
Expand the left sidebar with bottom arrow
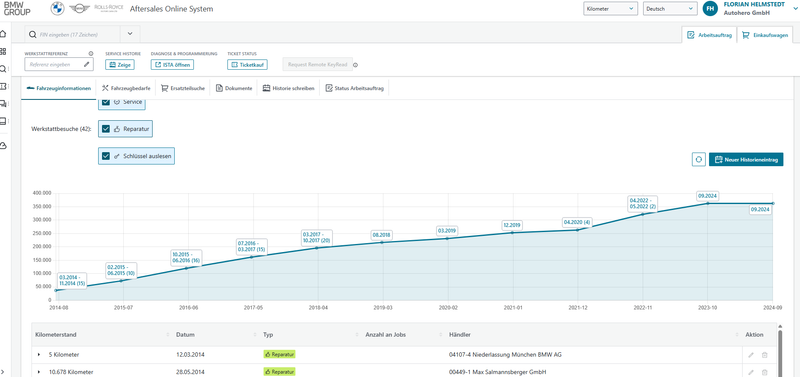[4, 371]
